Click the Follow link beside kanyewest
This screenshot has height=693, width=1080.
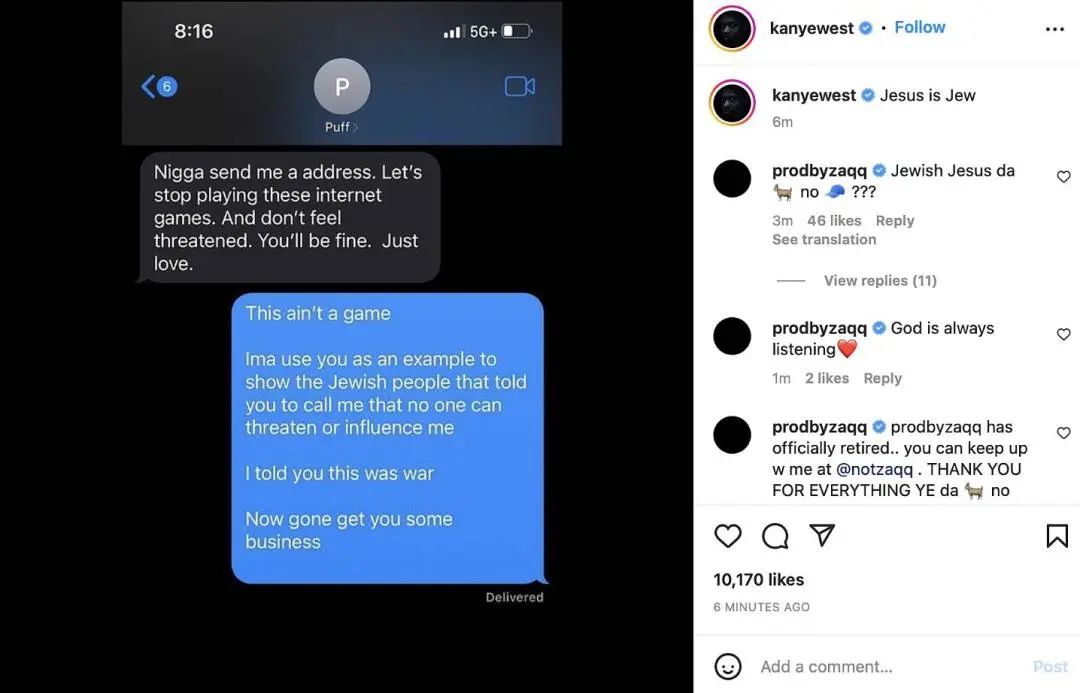pos(920,28)
